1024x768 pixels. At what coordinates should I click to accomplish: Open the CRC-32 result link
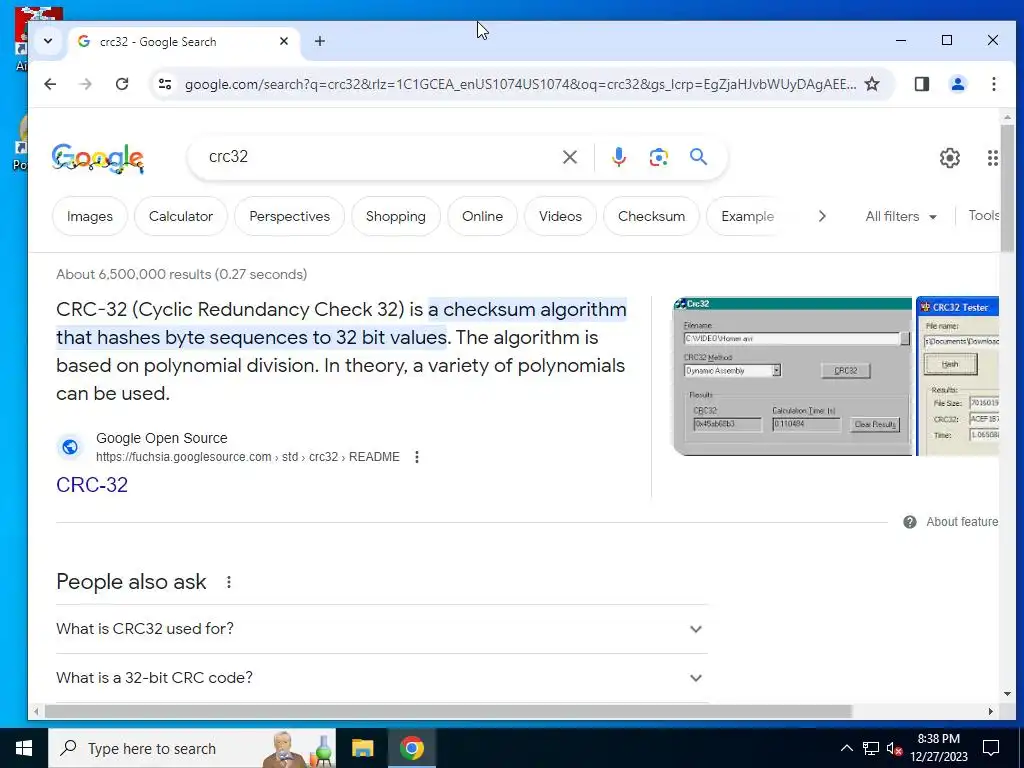pos(92,485)
